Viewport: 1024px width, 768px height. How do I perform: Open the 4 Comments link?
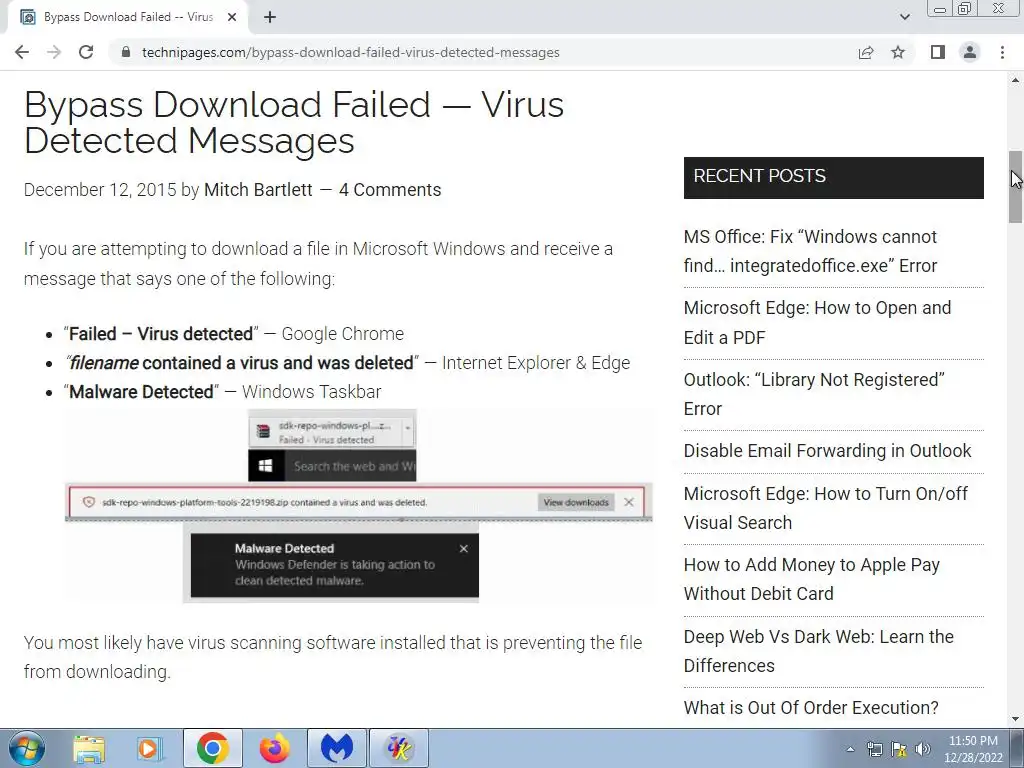(390, 190)
